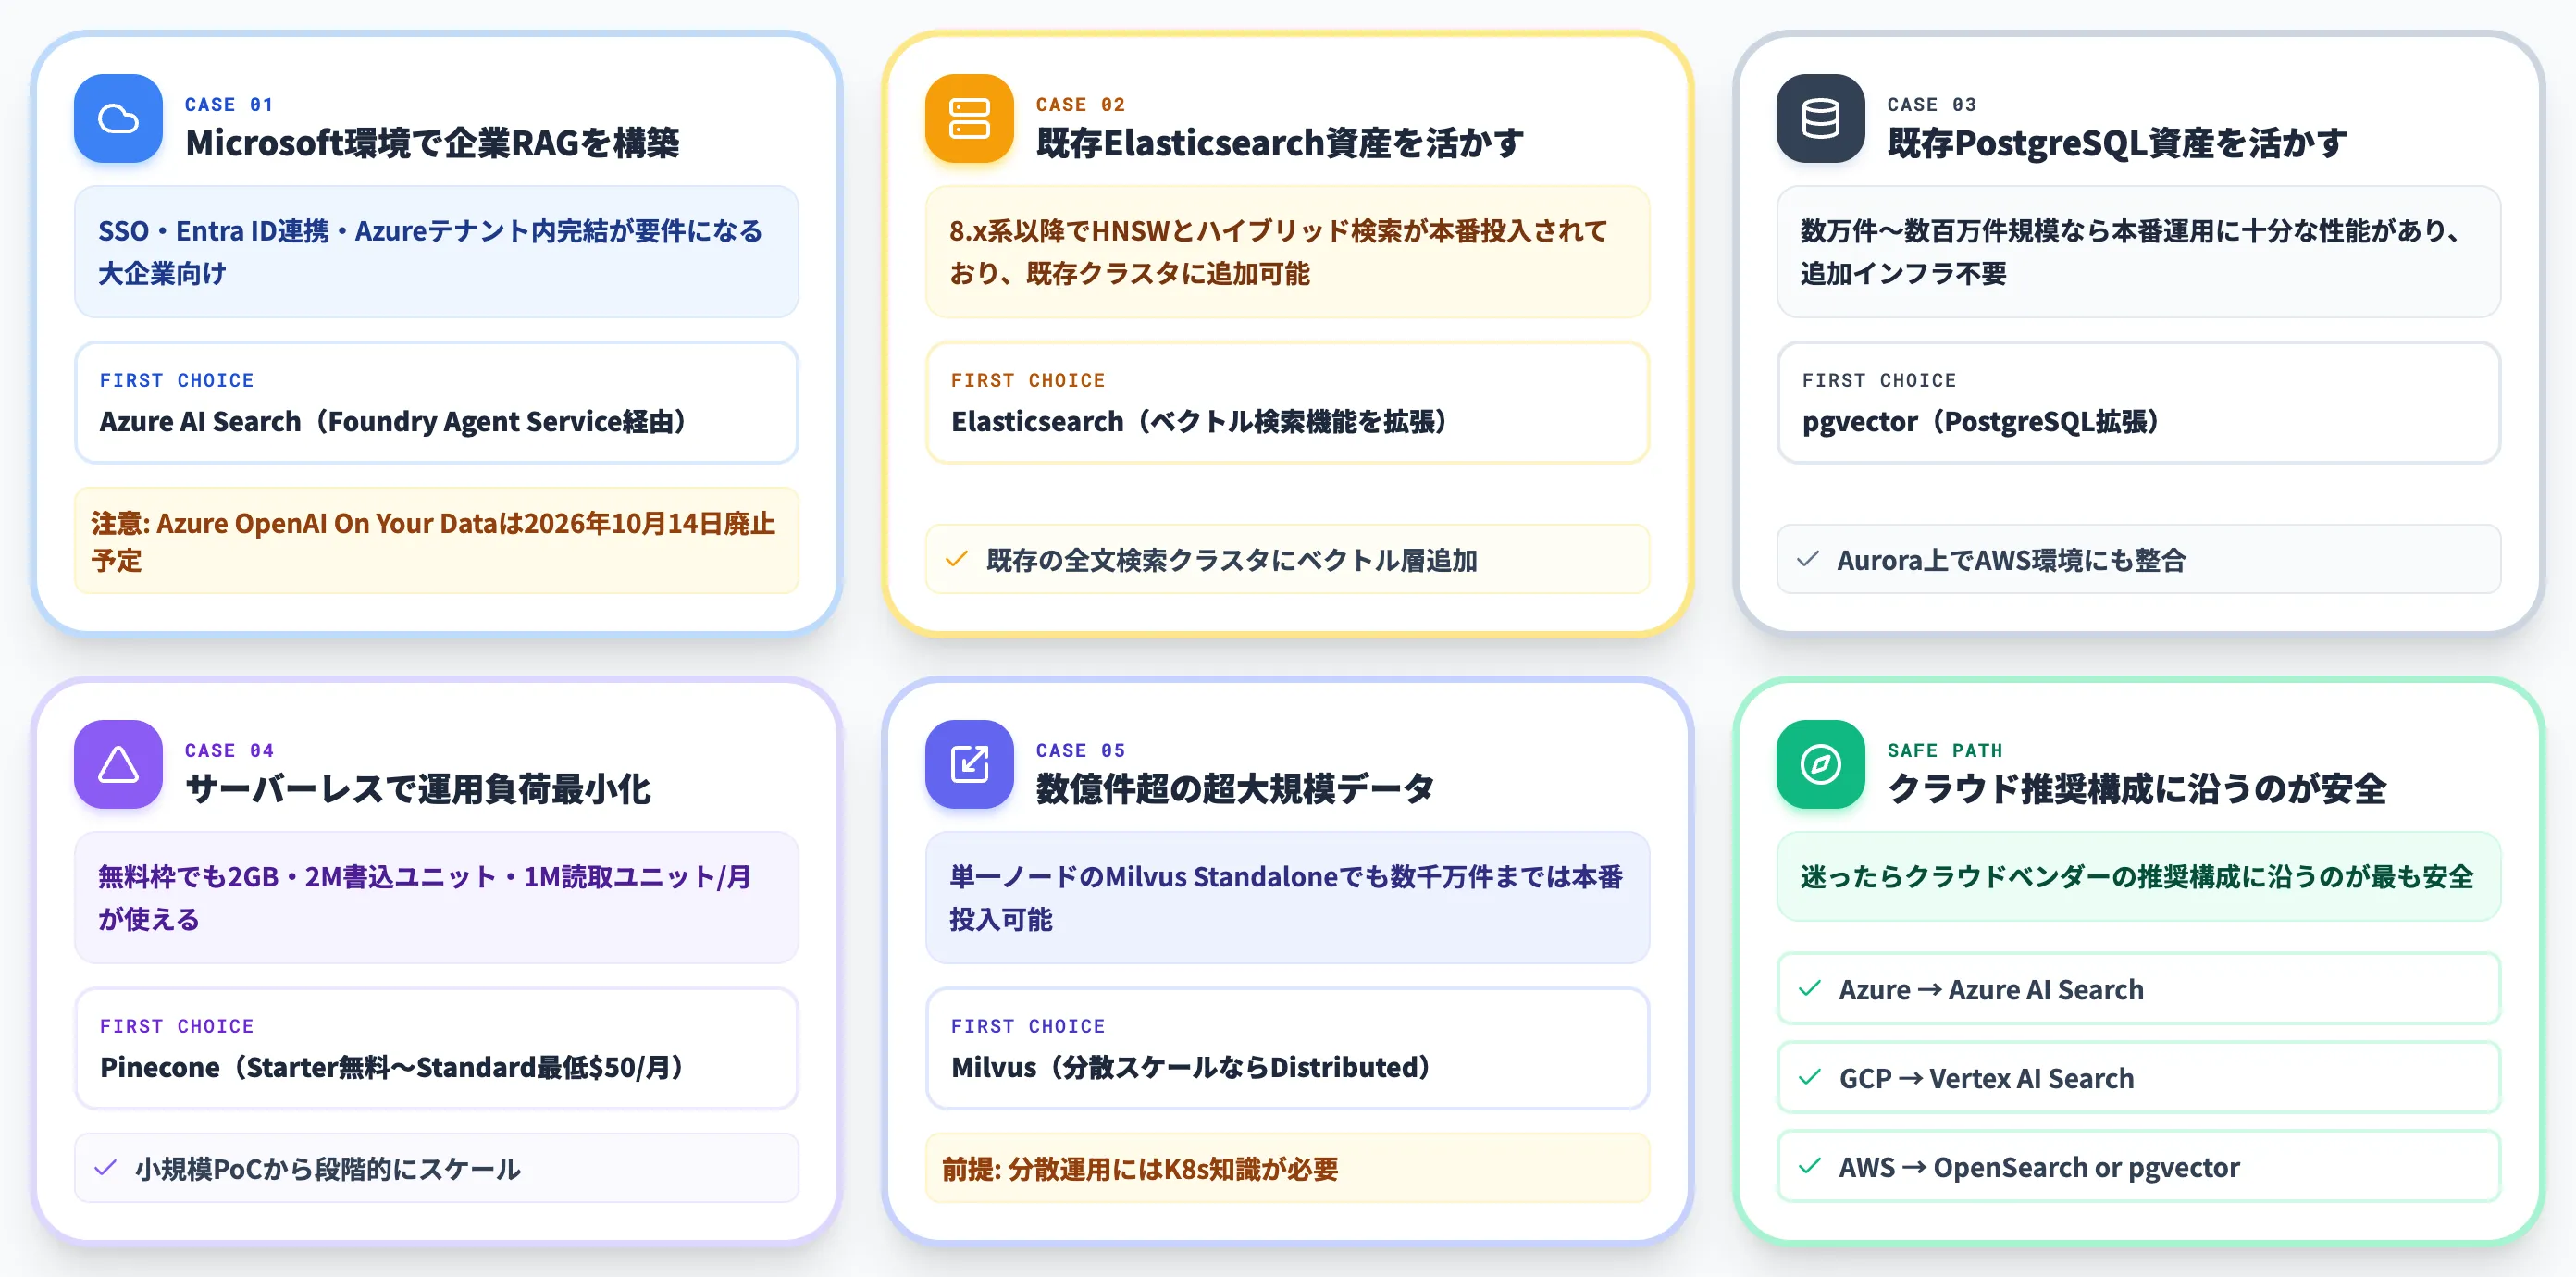Click heading 既存PostgreSQL資産を活かす

2117,143
